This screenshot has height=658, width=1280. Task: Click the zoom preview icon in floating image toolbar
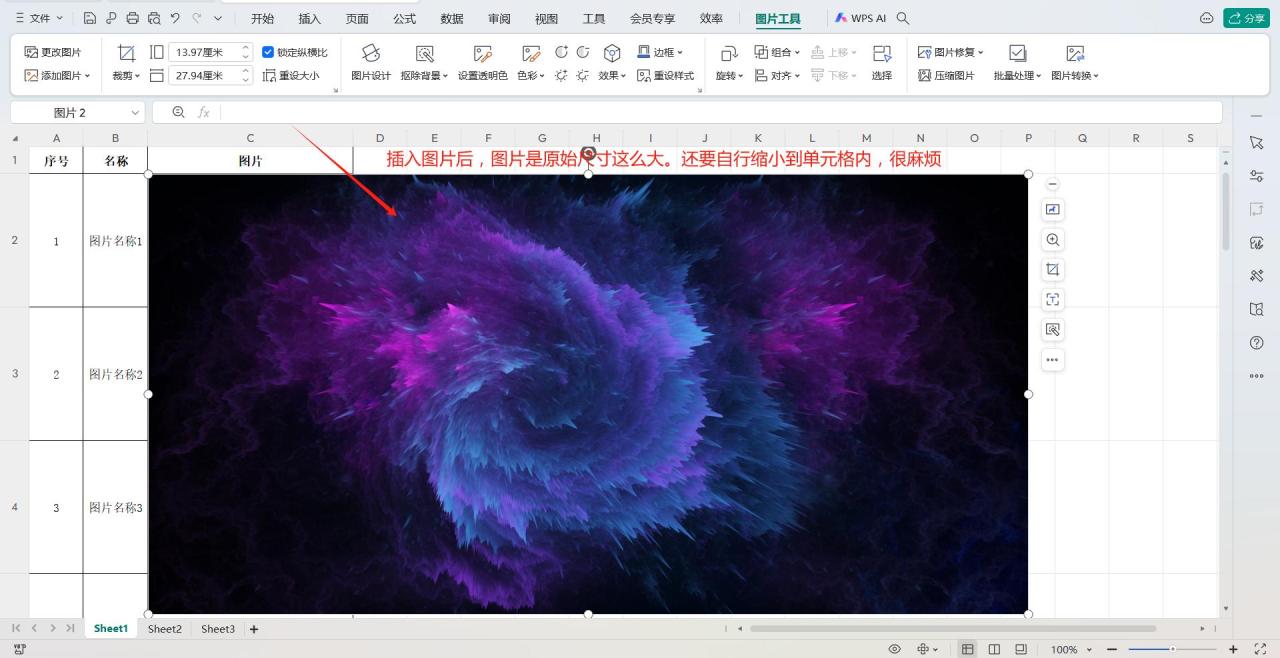[x=1052, y=240]
